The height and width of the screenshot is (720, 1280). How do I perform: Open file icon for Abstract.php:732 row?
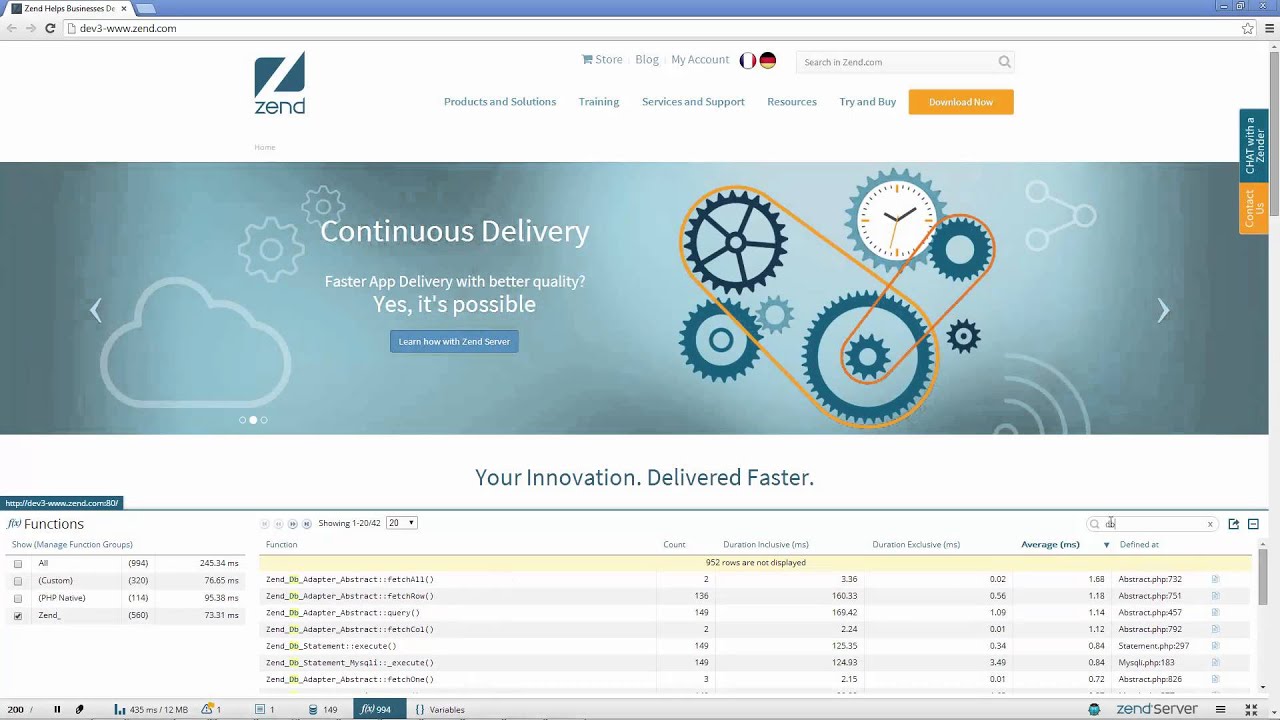tap(1216, 579)
